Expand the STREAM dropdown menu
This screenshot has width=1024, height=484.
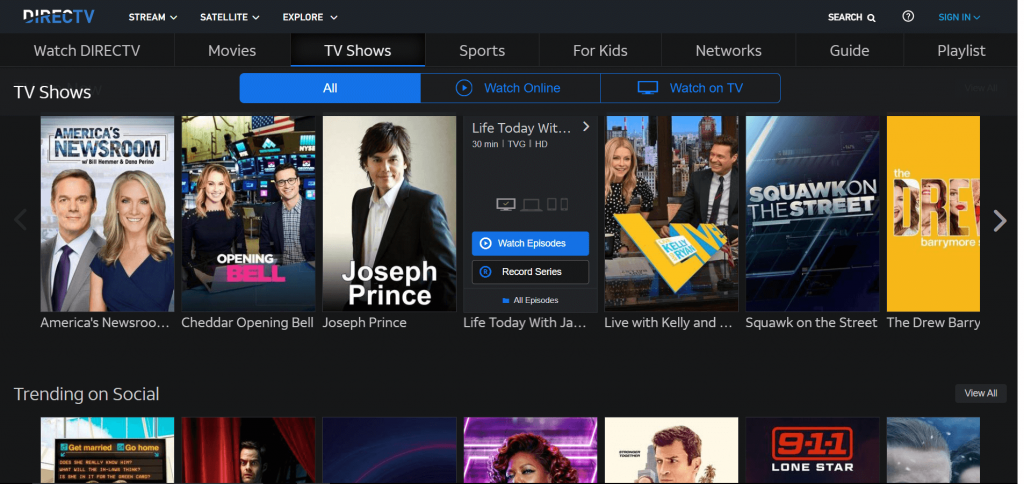click(x=153, y=18)
